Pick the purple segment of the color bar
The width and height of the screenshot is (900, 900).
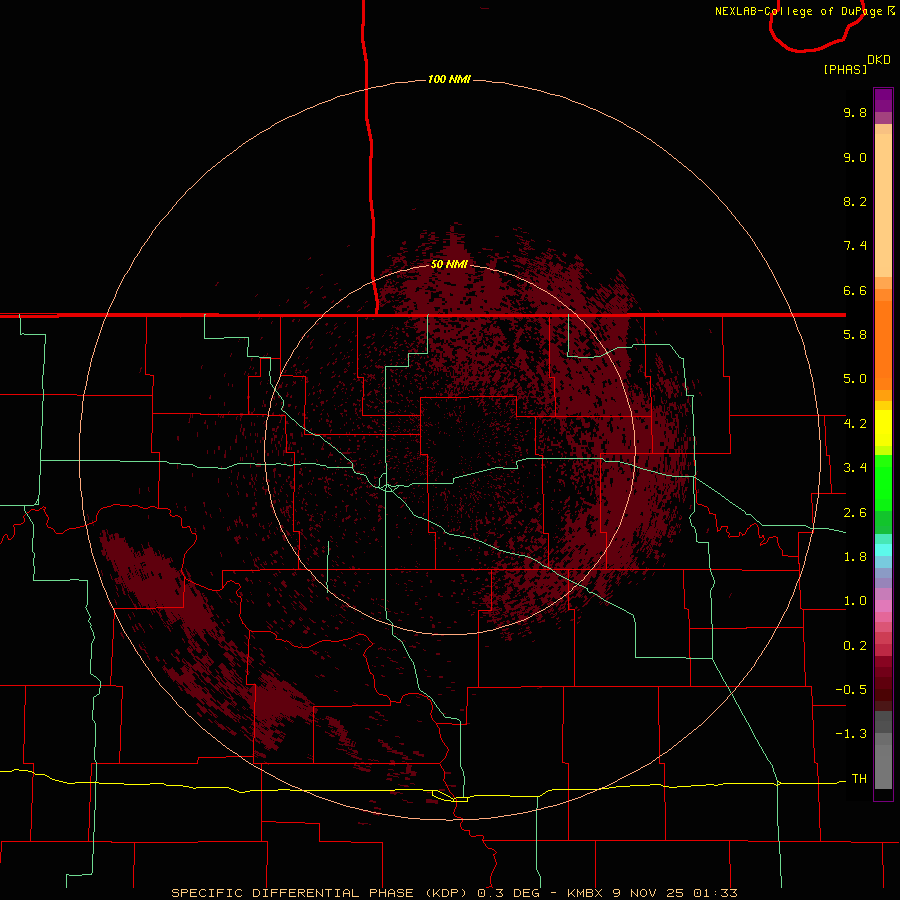pyautogui.click(x=883, y=100)
